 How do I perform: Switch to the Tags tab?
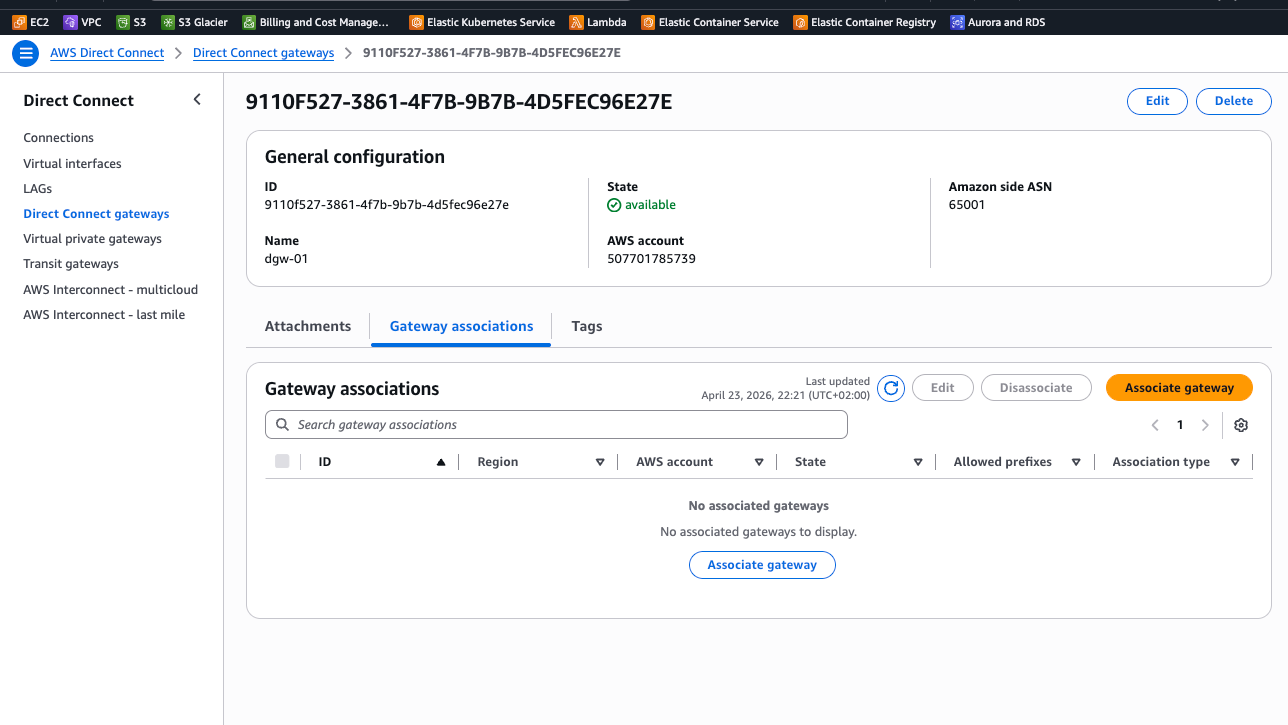pyautogui.click(x=587, y=326)
